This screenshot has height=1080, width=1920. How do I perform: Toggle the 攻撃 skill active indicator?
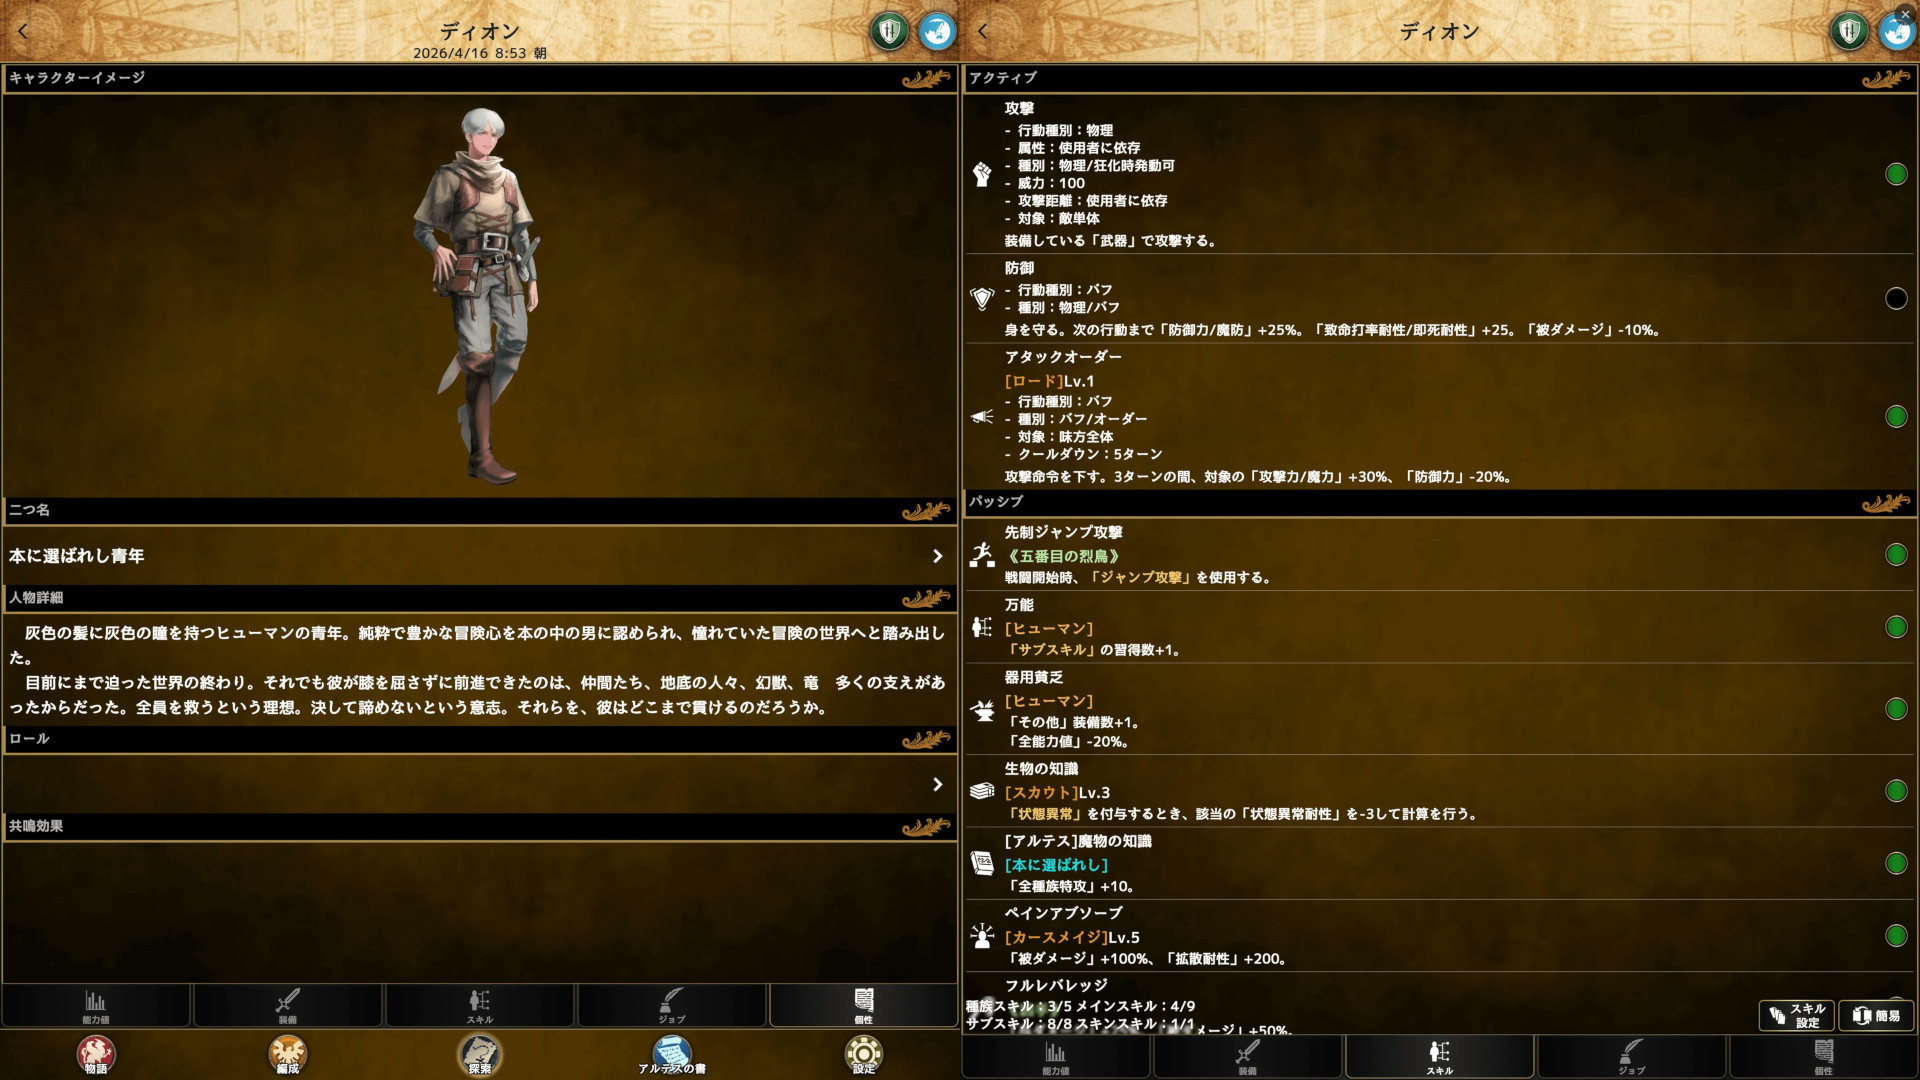click(x=1895, y=174)
